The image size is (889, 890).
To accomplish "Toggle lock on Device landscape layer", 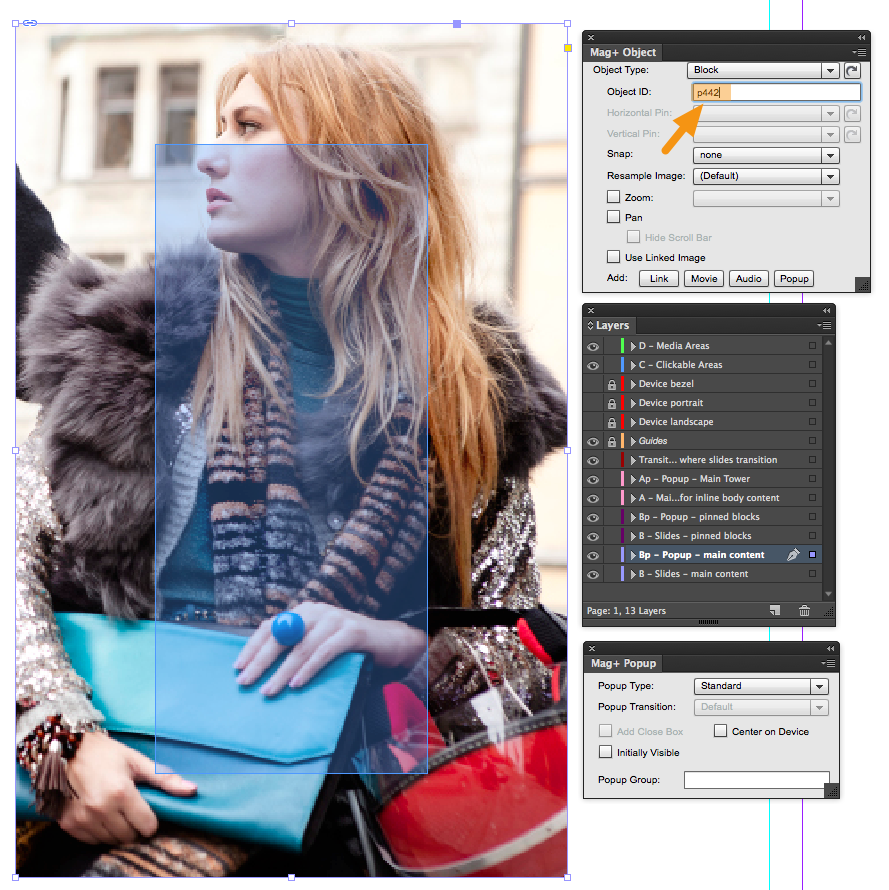I will pos(611,422).
